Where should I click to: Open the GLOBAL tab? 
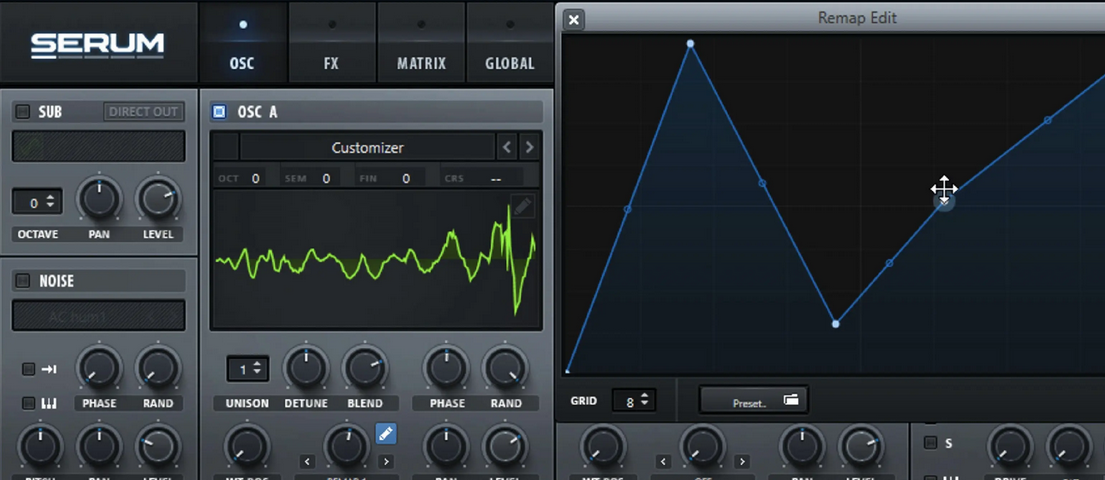pyautogui.click(x=510, y=42)
